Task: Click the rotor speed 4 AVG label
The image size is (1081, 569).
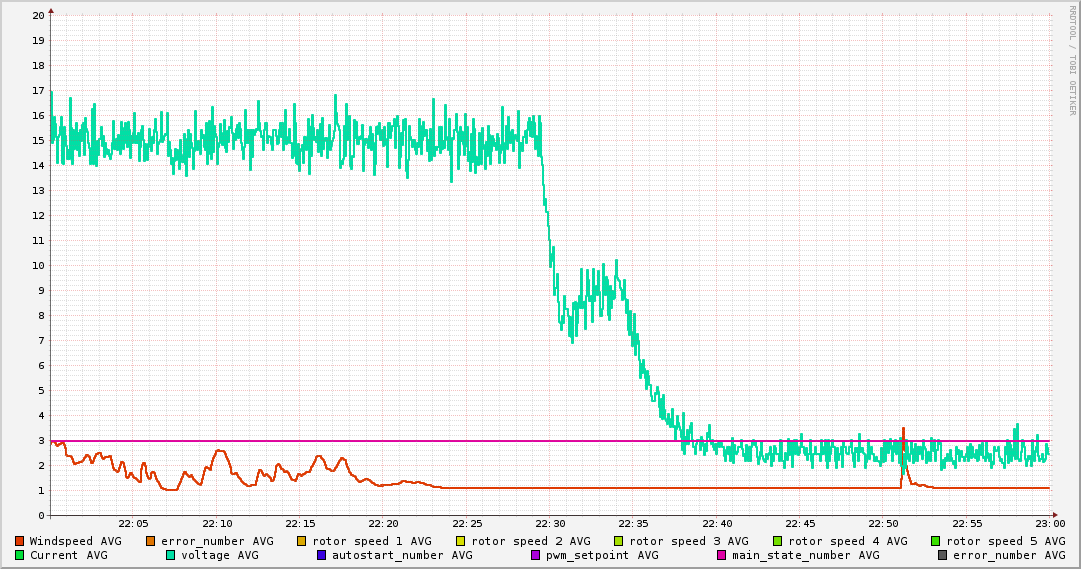Action: click(x=847, y=541)
